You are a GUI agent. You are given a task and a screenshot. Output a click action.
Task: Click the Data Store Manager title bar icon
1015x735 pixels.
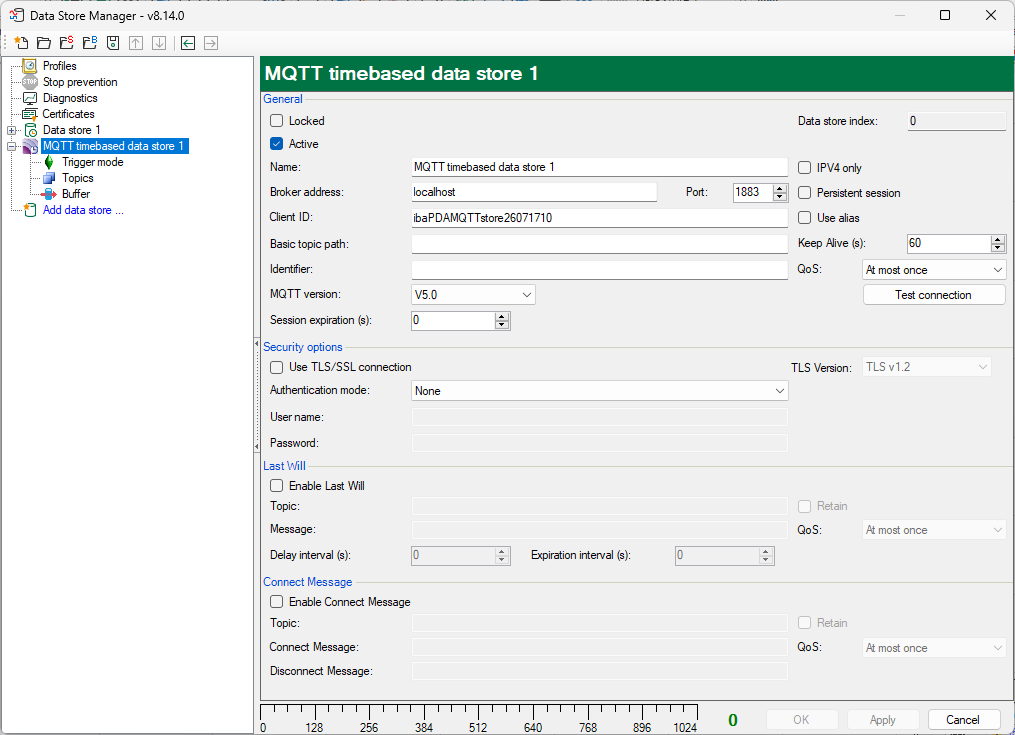click(17, 15)
